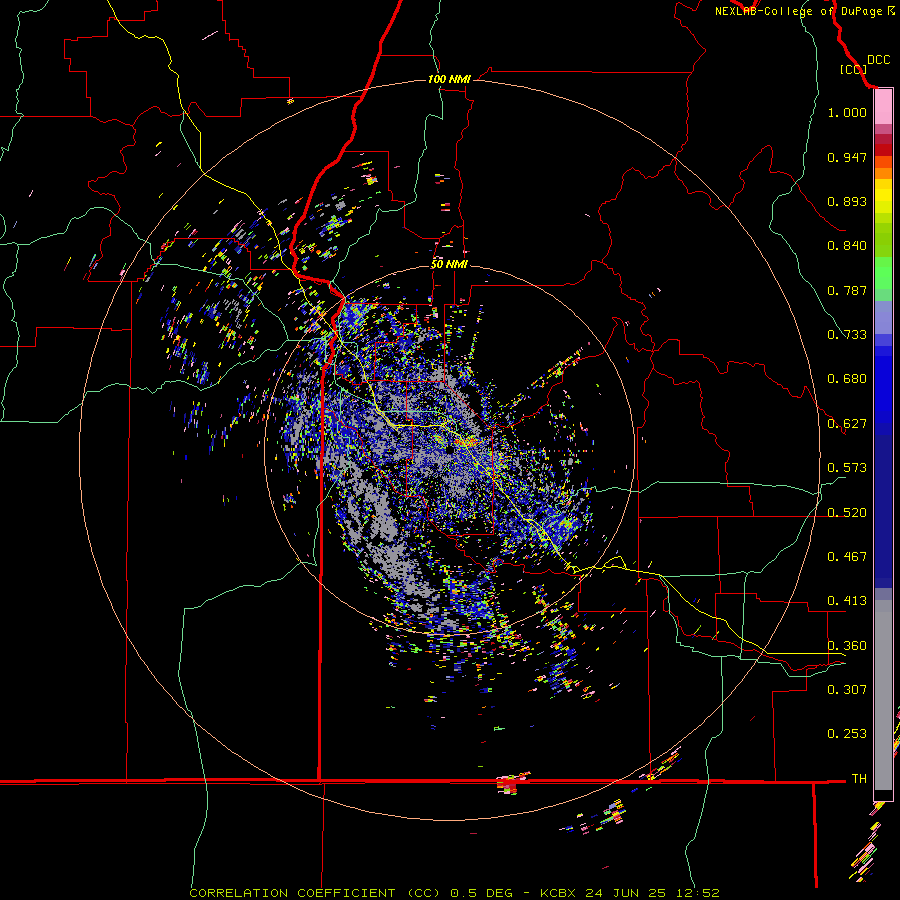Click the 0.840 scale value
900x900 pixels.
847,246
